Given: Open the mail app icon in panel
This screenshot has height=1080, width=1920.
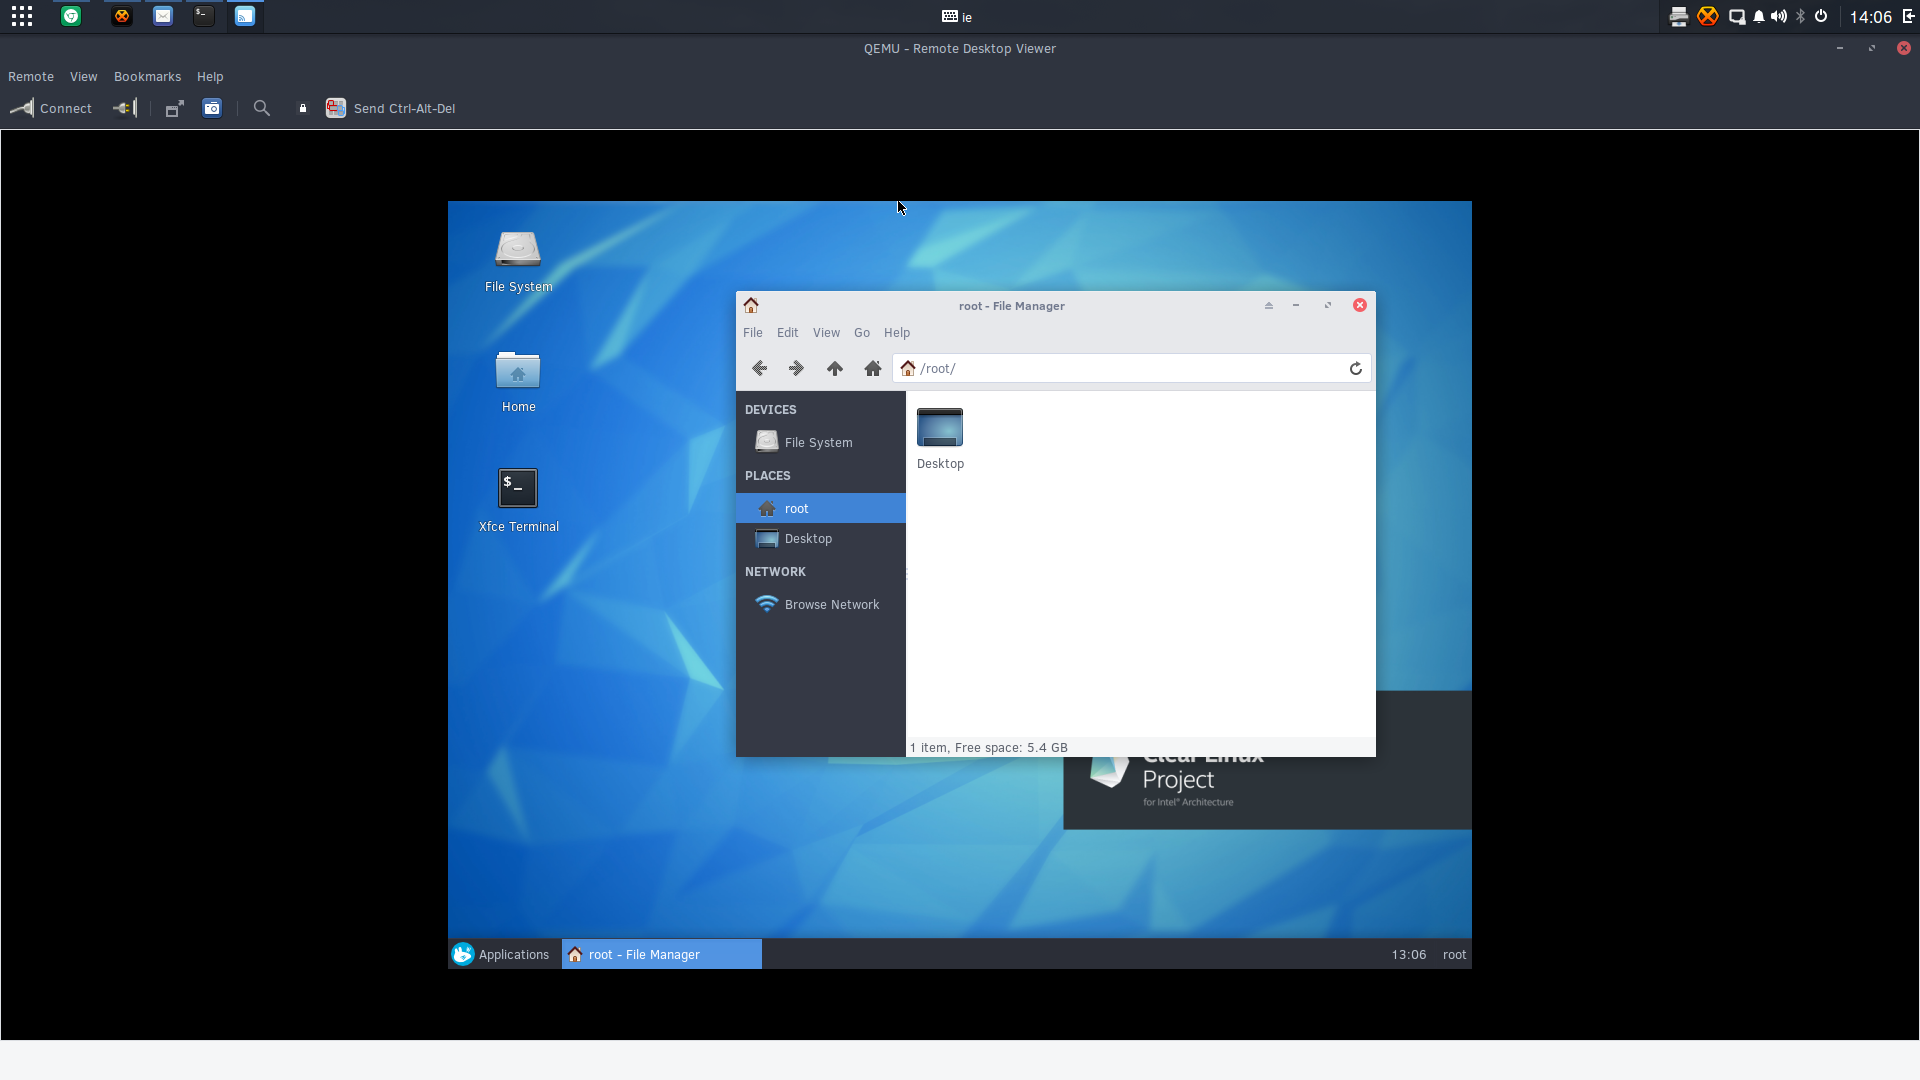Looking at the screenshot, I should [163, 16].
